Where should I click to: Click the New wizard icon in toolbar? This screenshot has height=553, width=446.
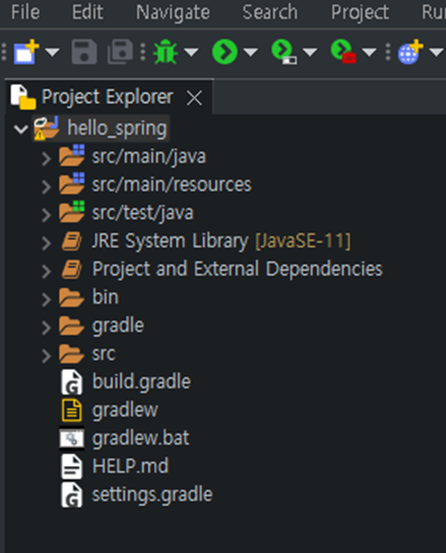click(26, 52)
